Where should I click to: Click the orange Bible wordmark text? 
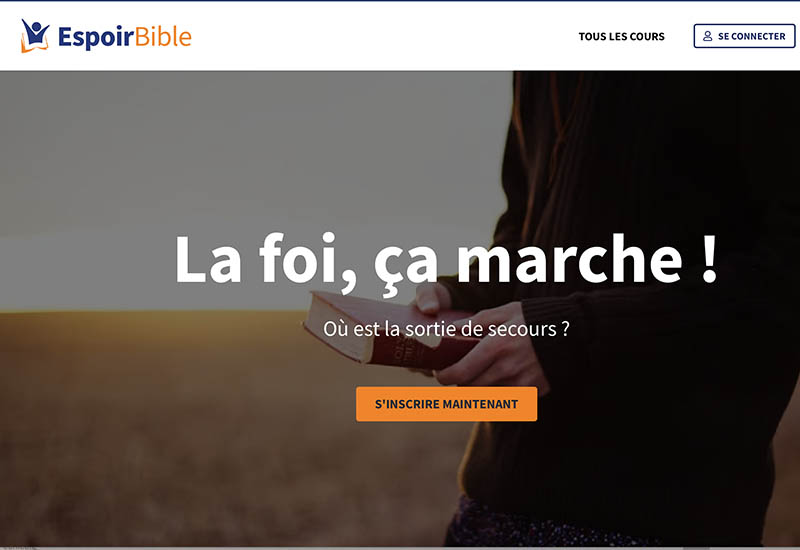(x=163, y=36)
